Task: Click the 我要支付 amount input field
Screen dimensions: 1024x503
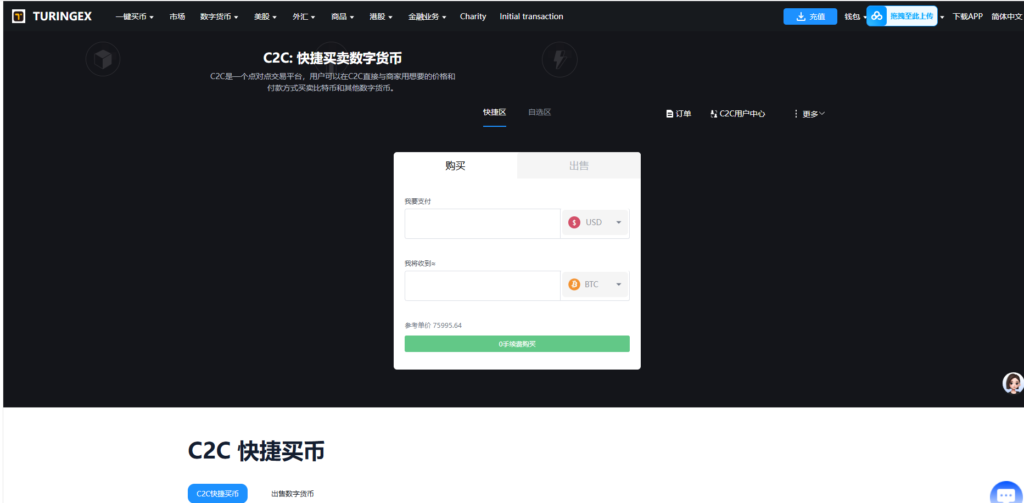Action: coord(483,223)
